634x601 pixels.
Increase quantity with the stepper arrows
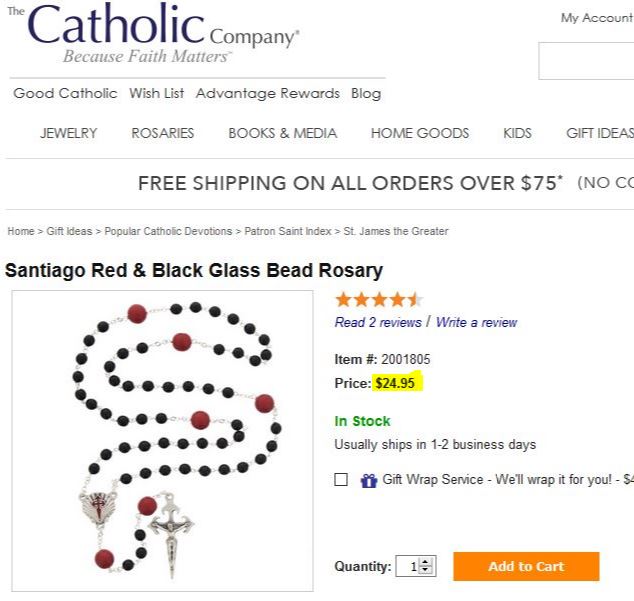(x=427, y=562)
